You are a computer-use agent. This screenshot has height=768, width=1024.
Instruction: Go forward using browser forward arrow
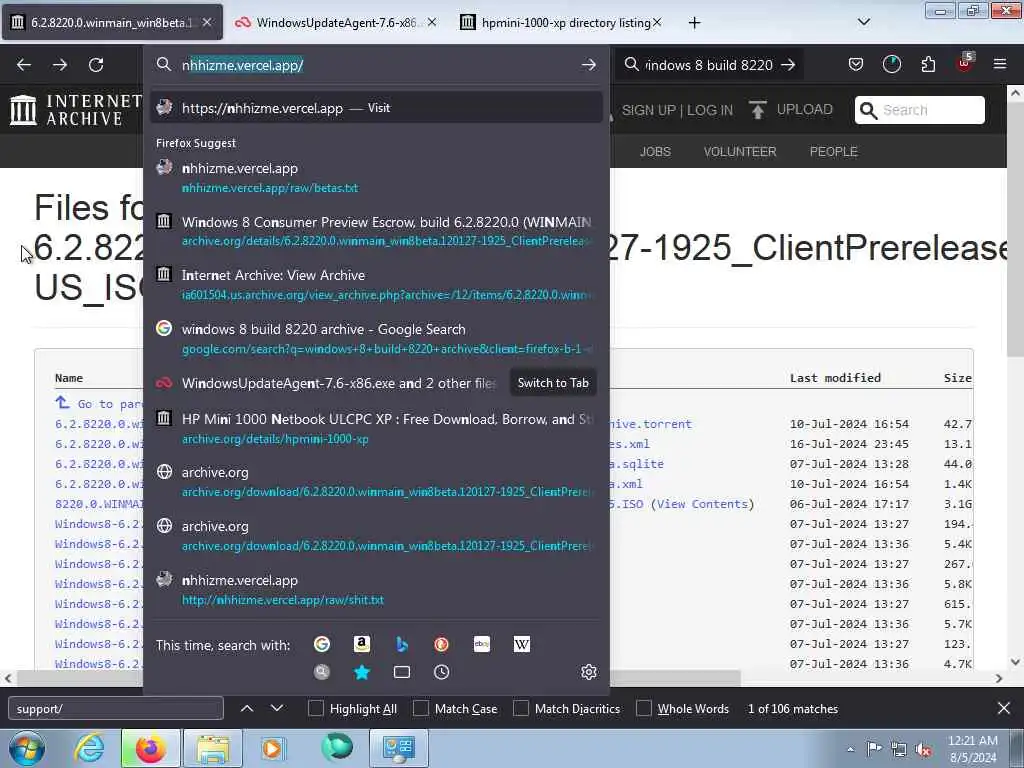(60, 65)
